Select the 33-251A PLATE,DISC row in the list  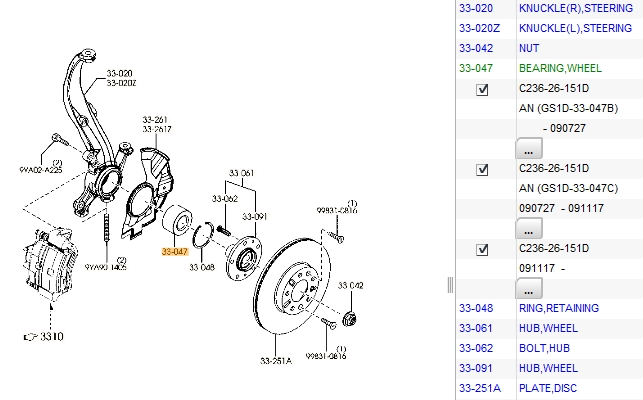coord(561,388)
